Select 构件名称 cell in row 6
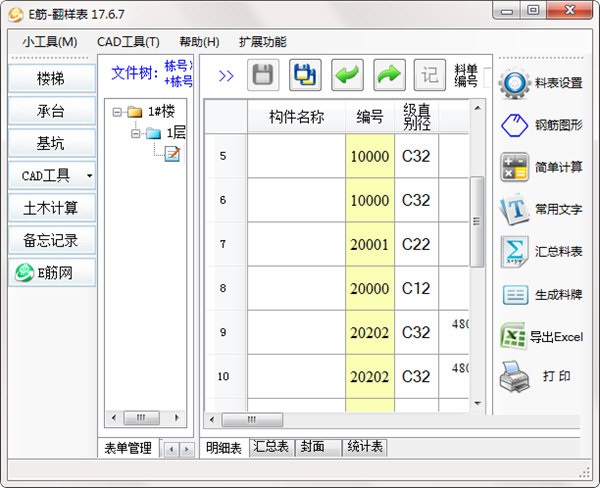Viewport: 600px width, 488px height. [x=297, y=200]
